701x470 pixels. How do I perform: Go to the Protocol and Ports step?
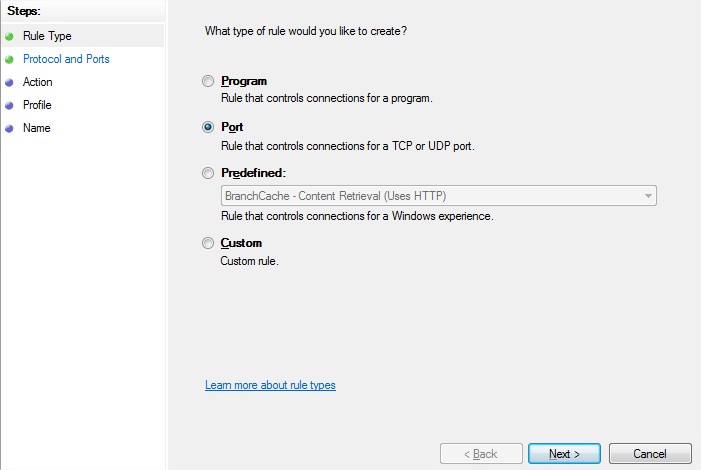coord(66,59)
